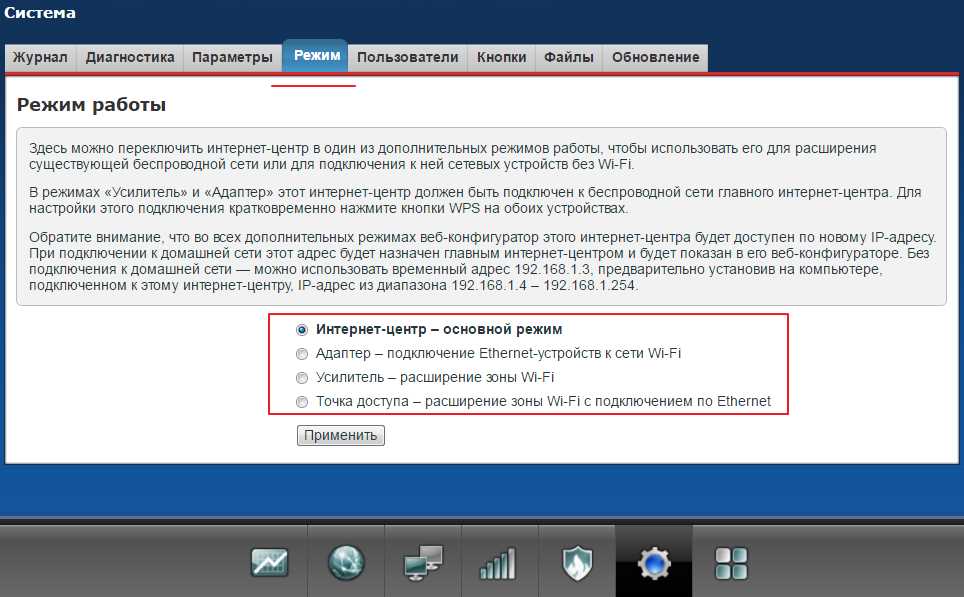Select Усилитель mode radio button
Image resolution: width=964 pixels, height=597 pixels.
(x=302, y=378)
